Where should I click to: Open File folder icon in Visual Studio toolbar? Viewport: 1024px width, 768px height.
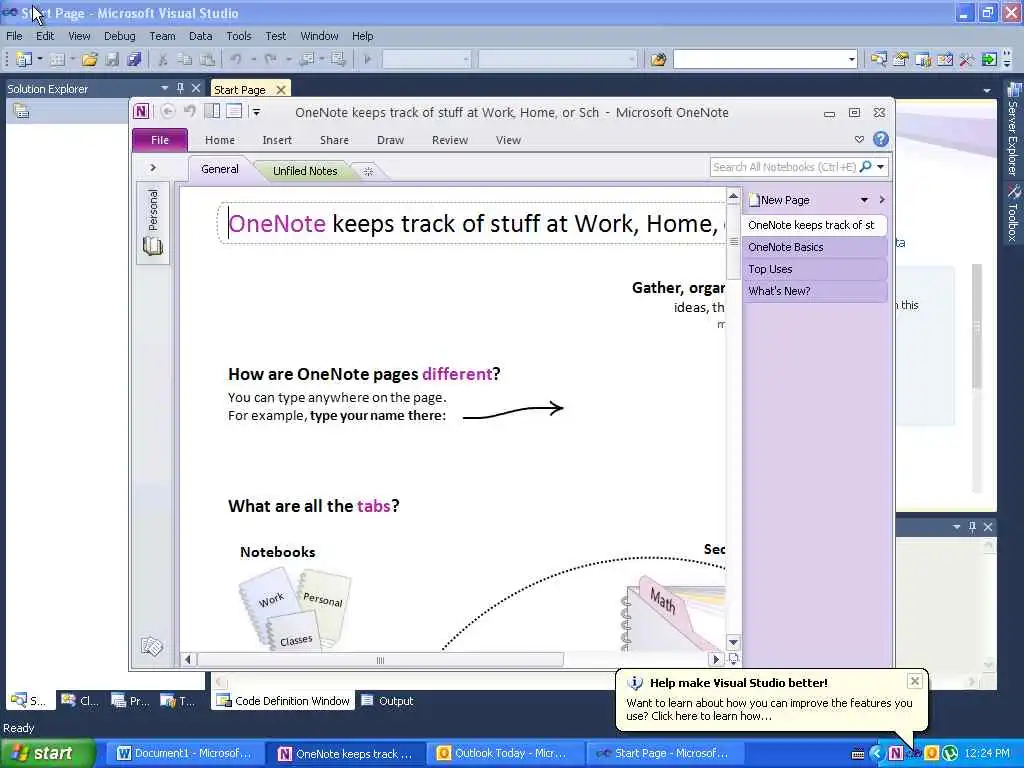(89, 59)
